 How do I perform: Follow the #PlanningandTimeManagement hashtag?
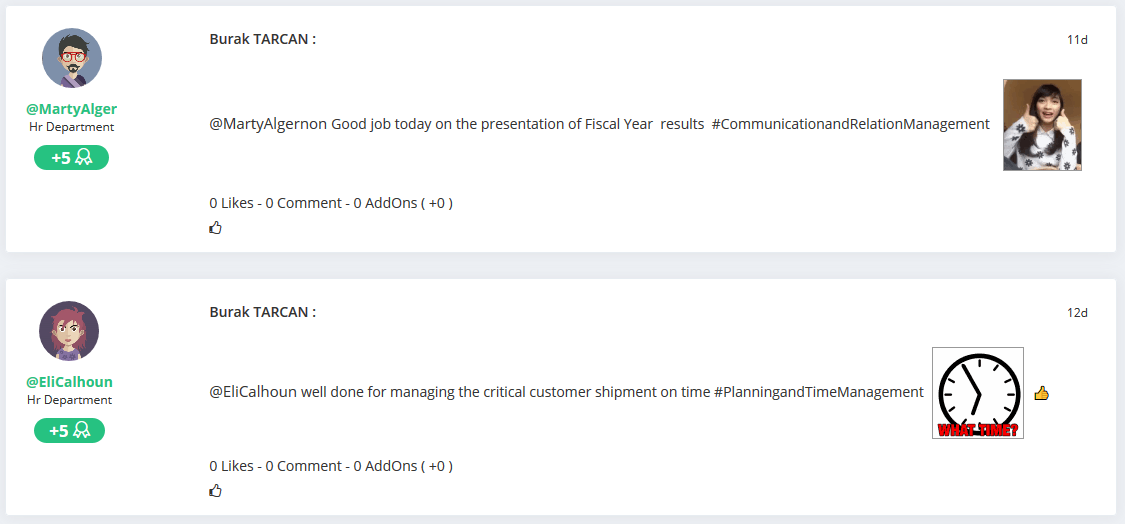pos(818,392)
